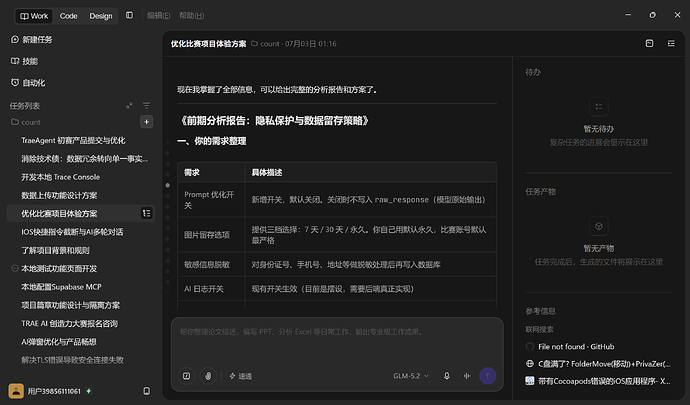Open the 数据上传功能设计方案 task
This screenshot has height=405, width=690.
point(59,195)
